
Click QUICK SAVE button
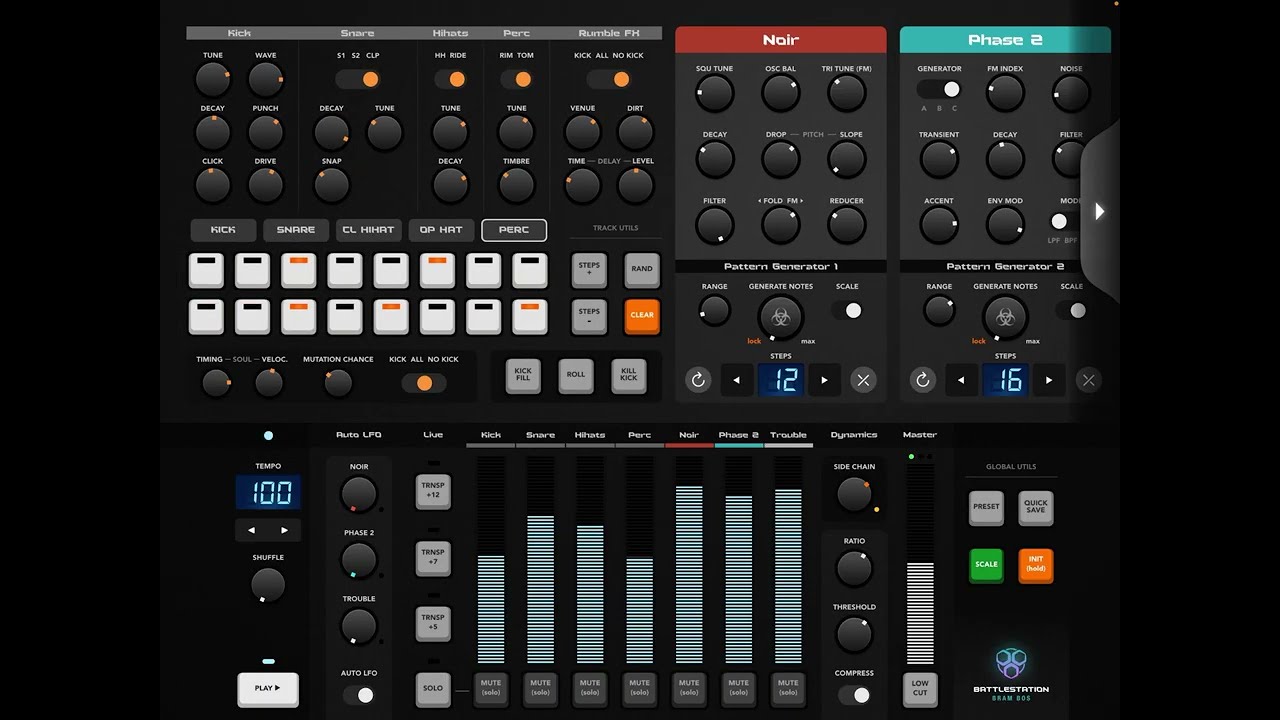1036,507
